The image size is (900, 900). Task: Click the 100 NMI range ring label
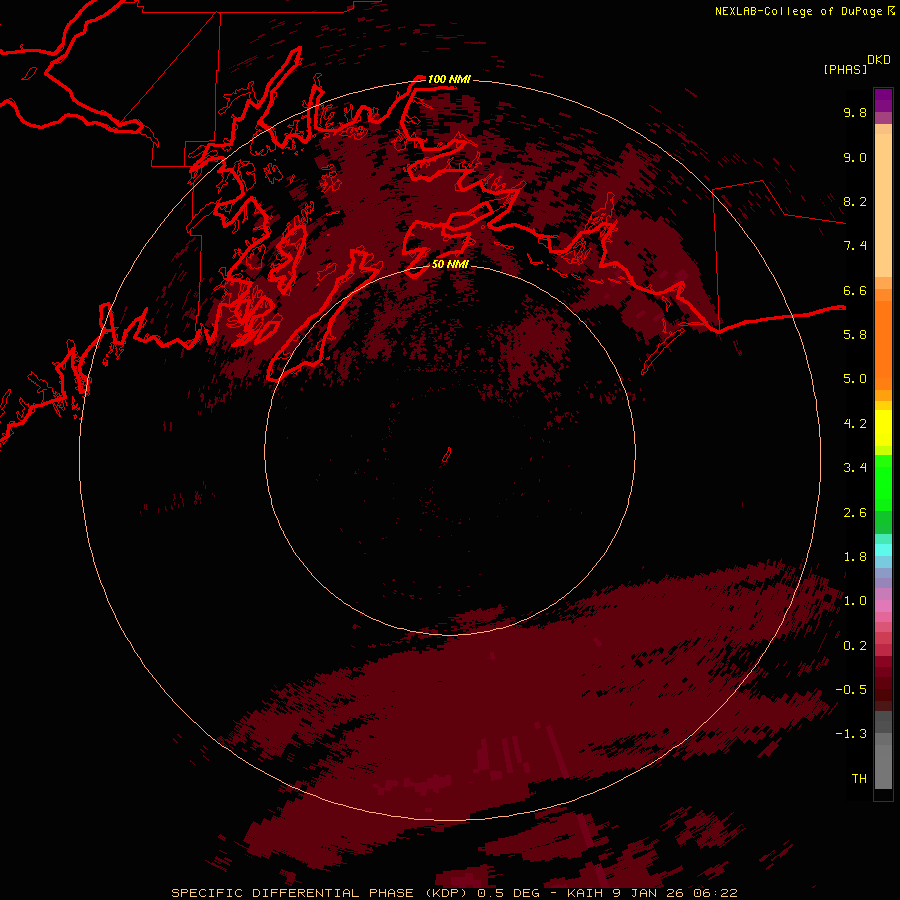[449, 79]
